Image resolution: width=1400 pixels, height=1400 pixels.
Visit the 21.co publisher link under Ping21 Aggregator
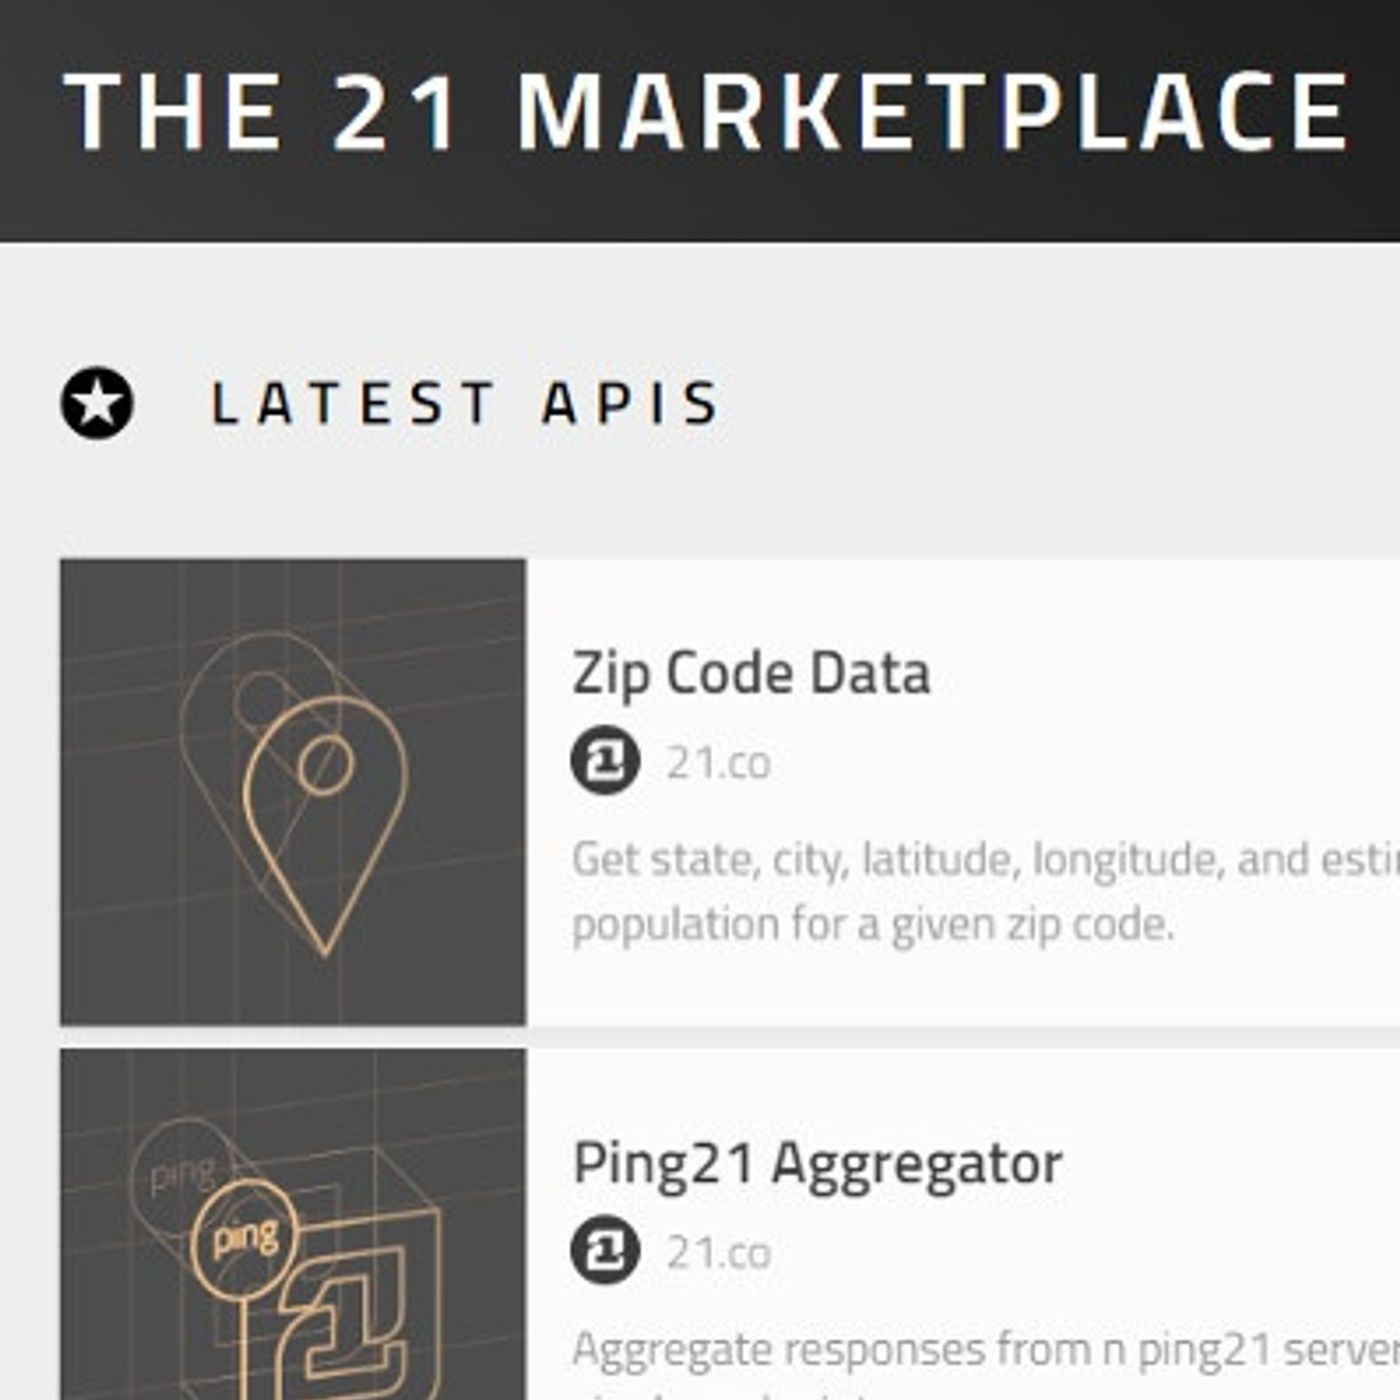tap(719, 1253)
